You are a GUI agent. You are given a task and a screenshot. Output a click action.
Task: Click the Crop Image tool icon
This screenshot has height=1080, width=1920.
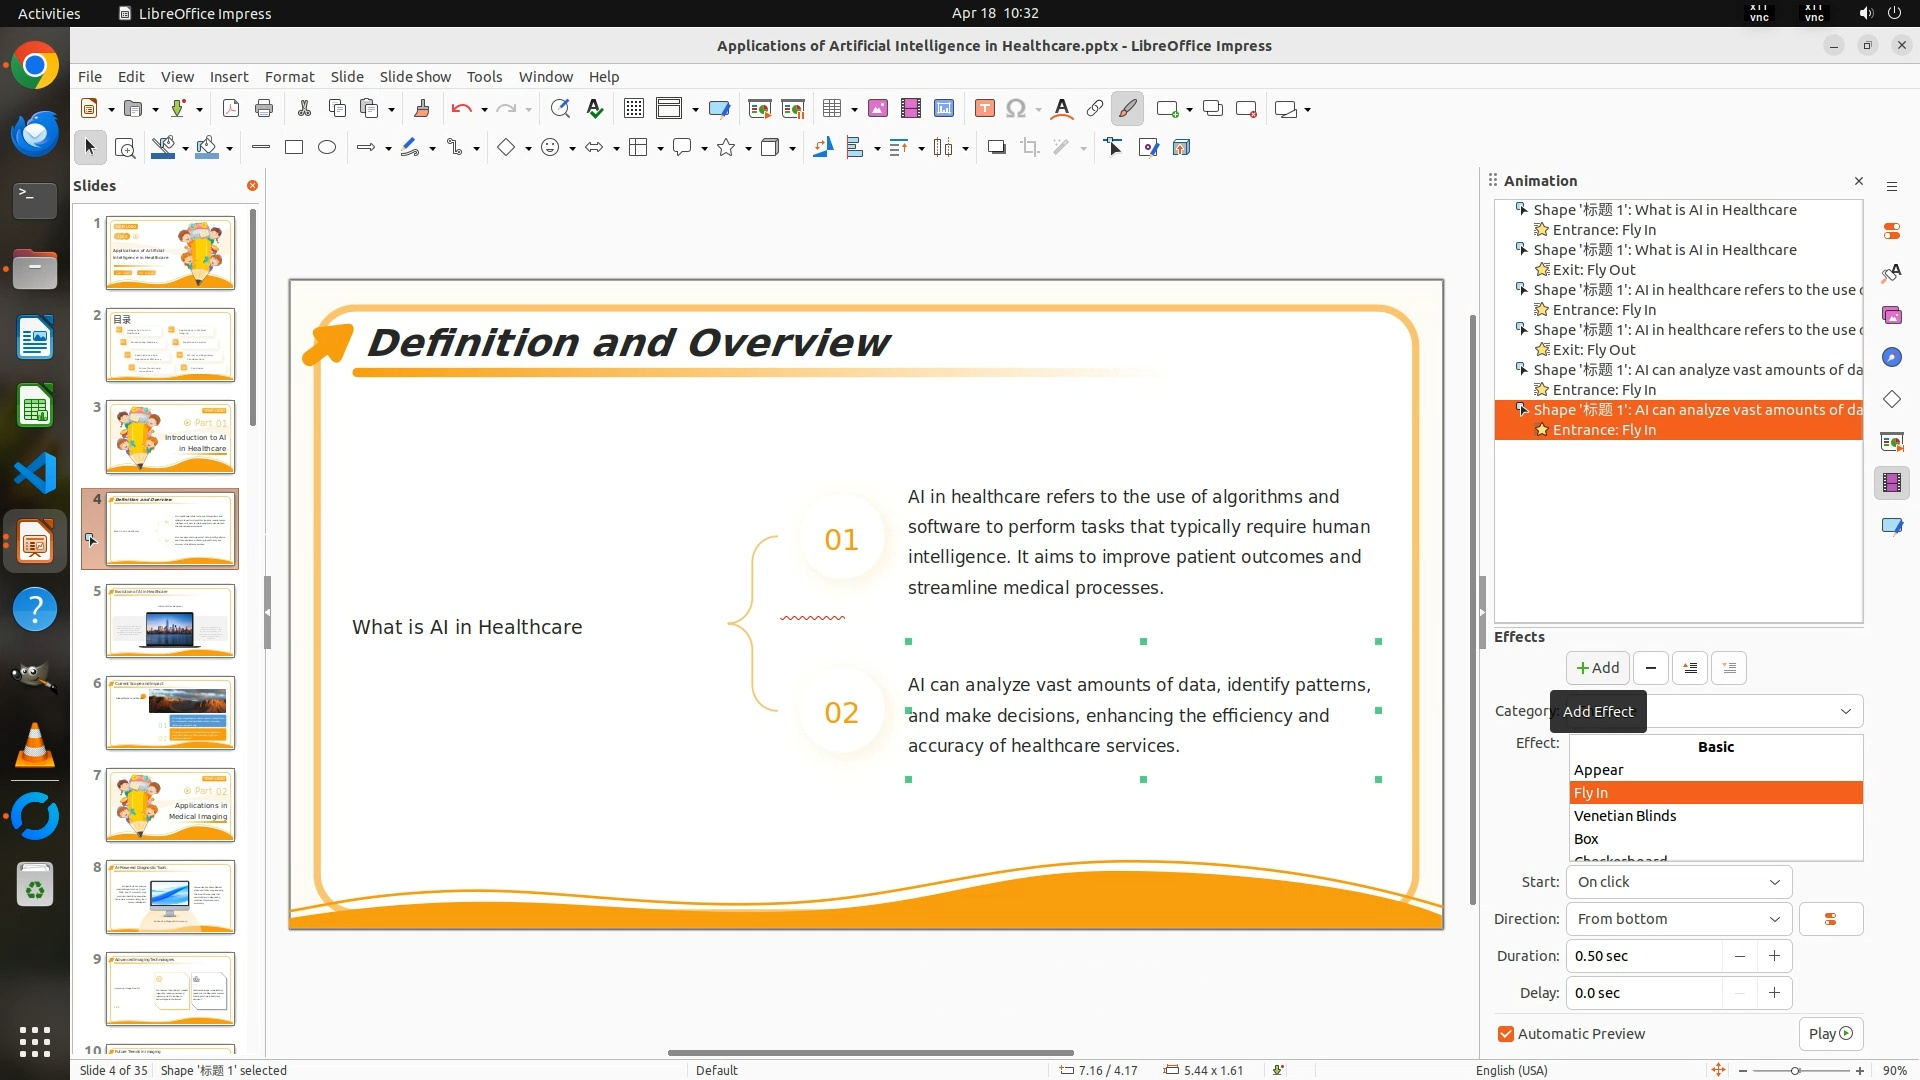click(x=1029, y=148)
